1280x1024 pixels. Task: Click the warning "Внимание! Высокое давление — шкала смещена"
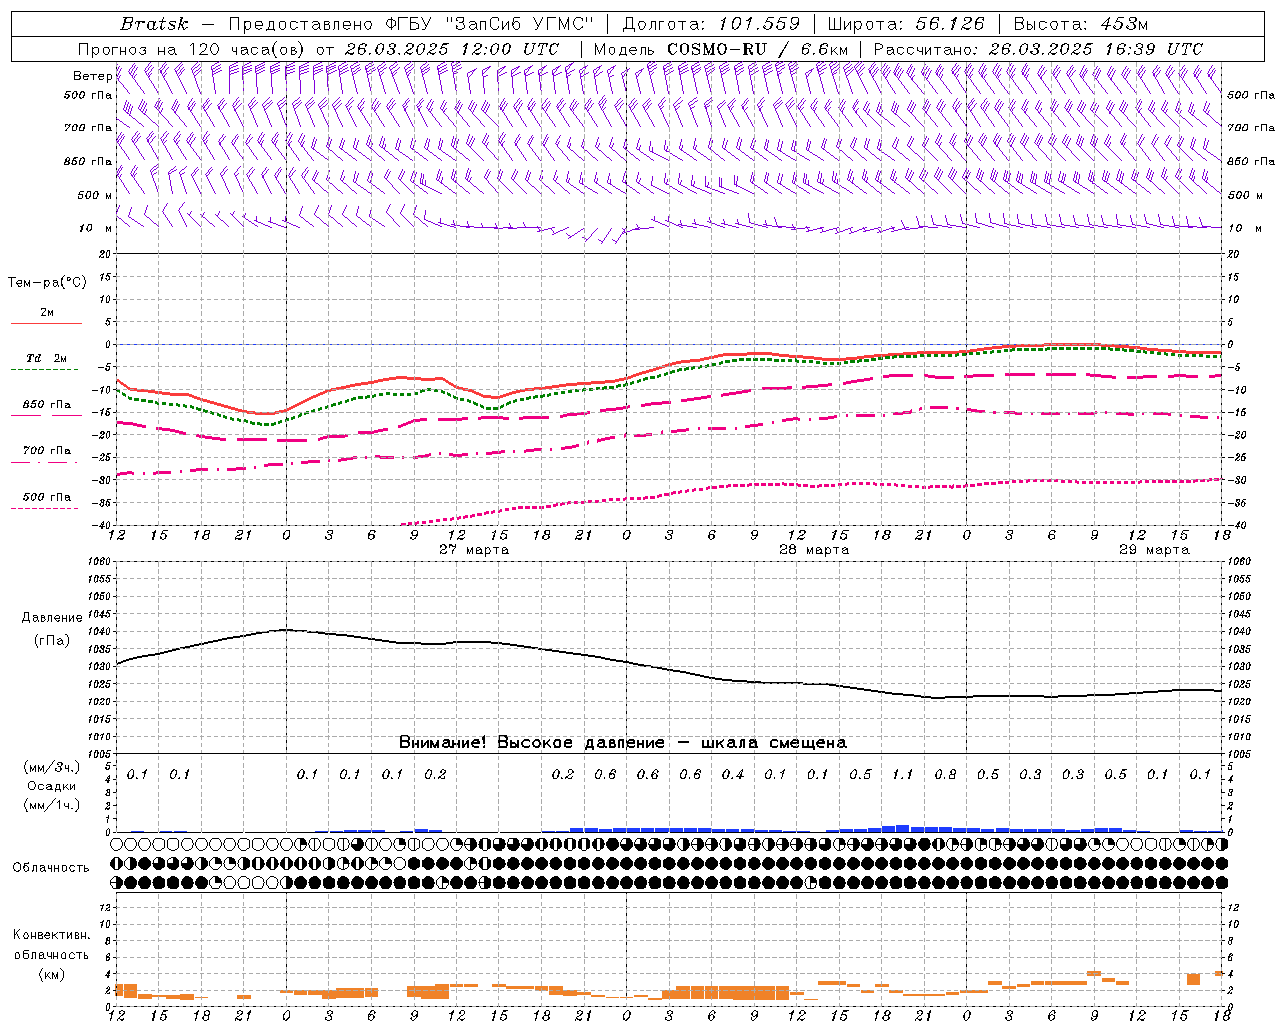point(623,743)
